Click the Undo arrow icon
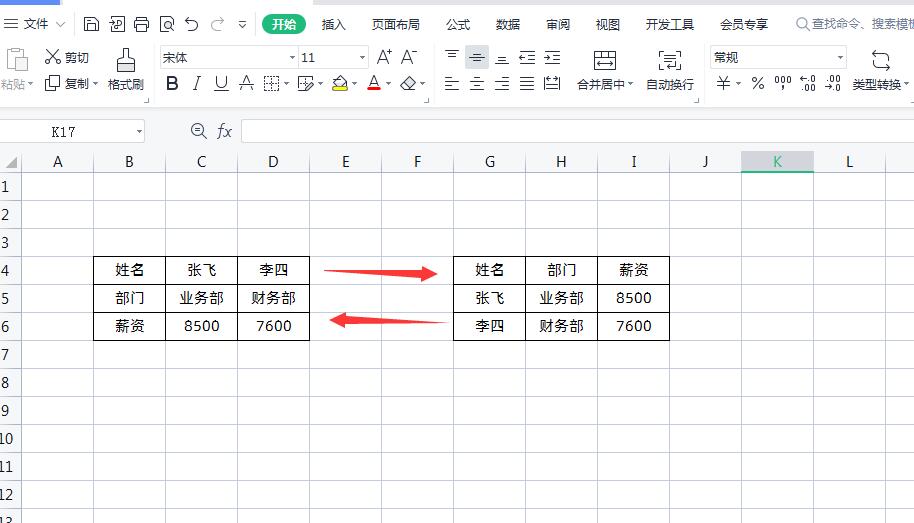The image size is (914, 523). [x=192, y=24]
